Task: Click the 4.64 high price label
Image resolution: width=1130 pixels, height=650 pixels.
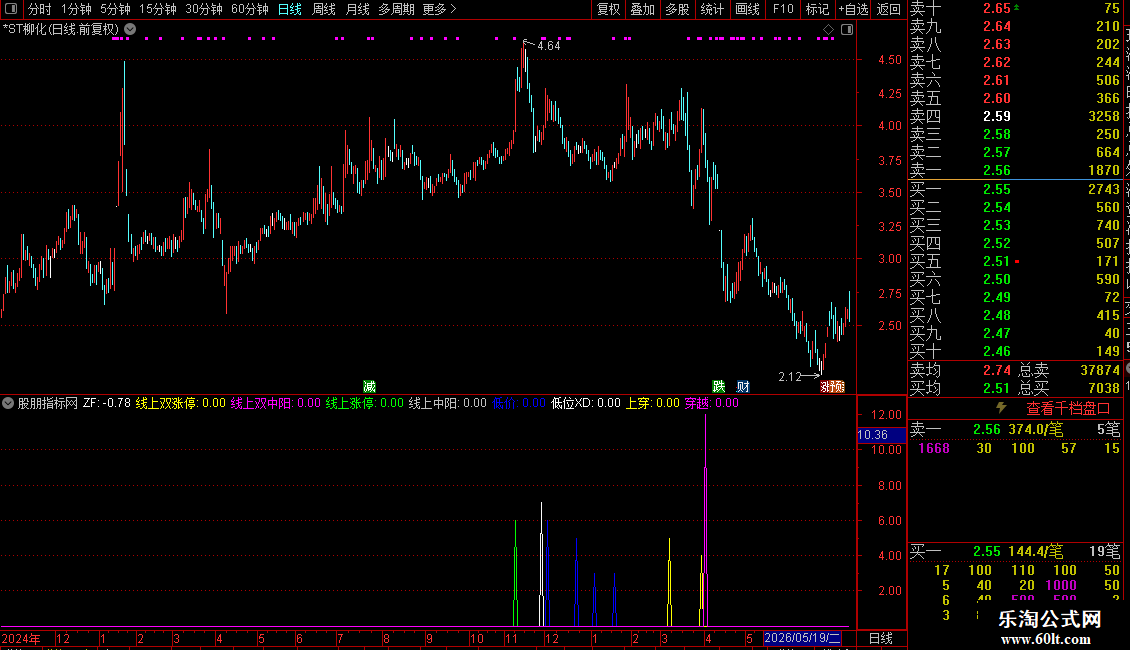Action: [x=548, y=46]
